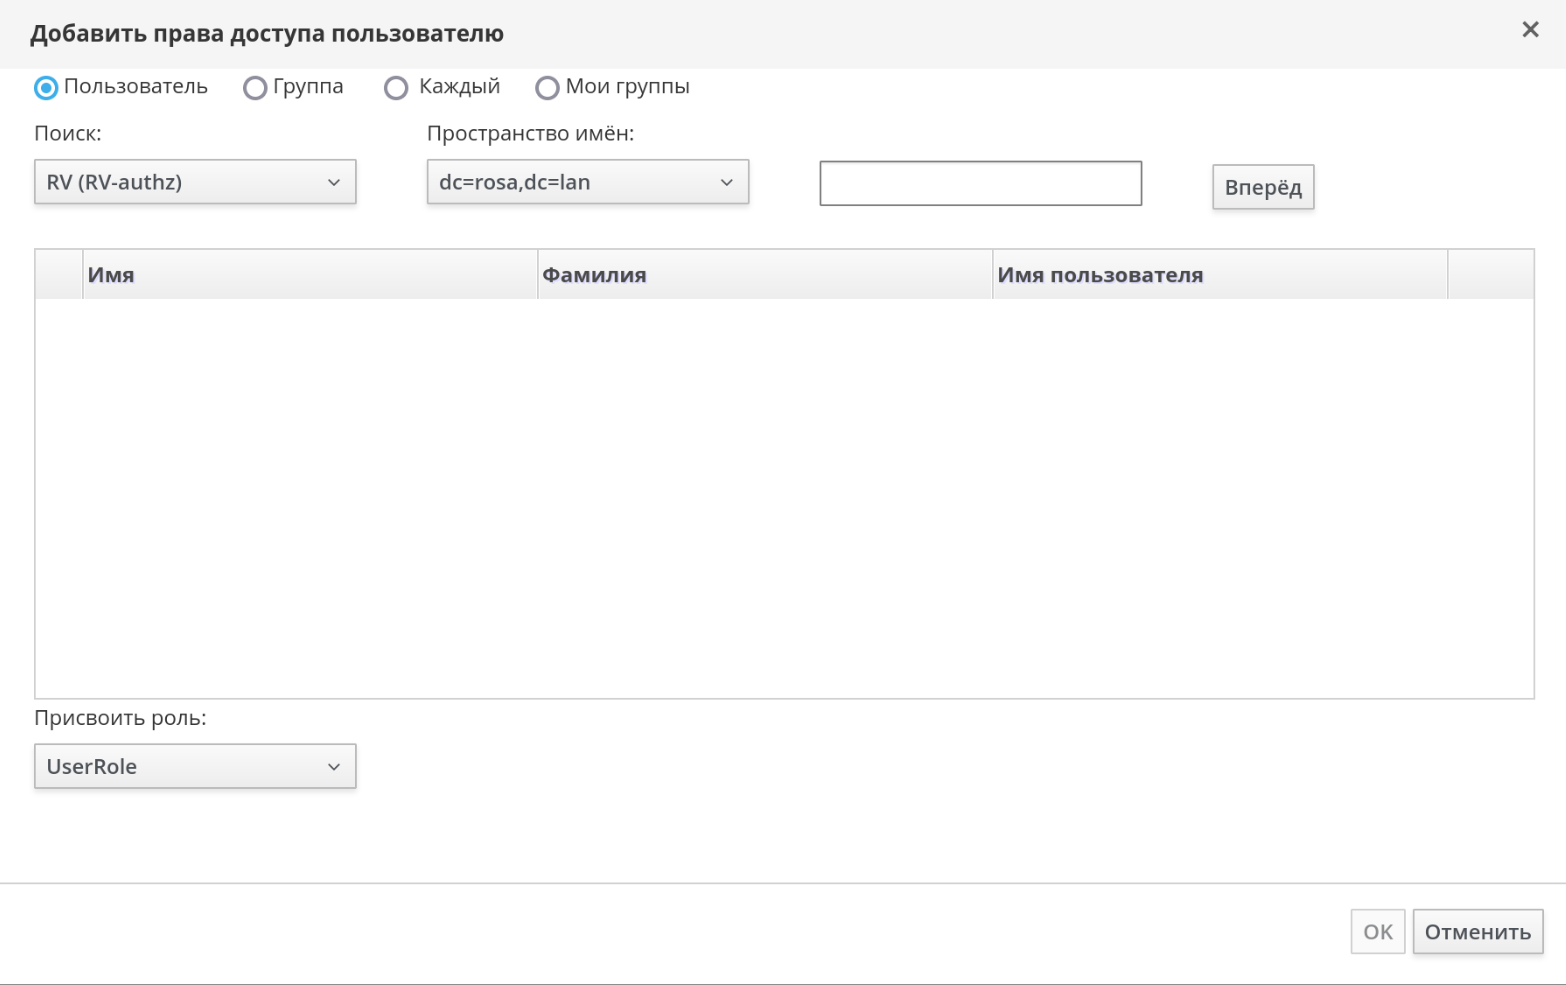Select the Пользователь radio button
Image resolution: width=1566 pixels, height=985 pixels.
tap(46, 88)
